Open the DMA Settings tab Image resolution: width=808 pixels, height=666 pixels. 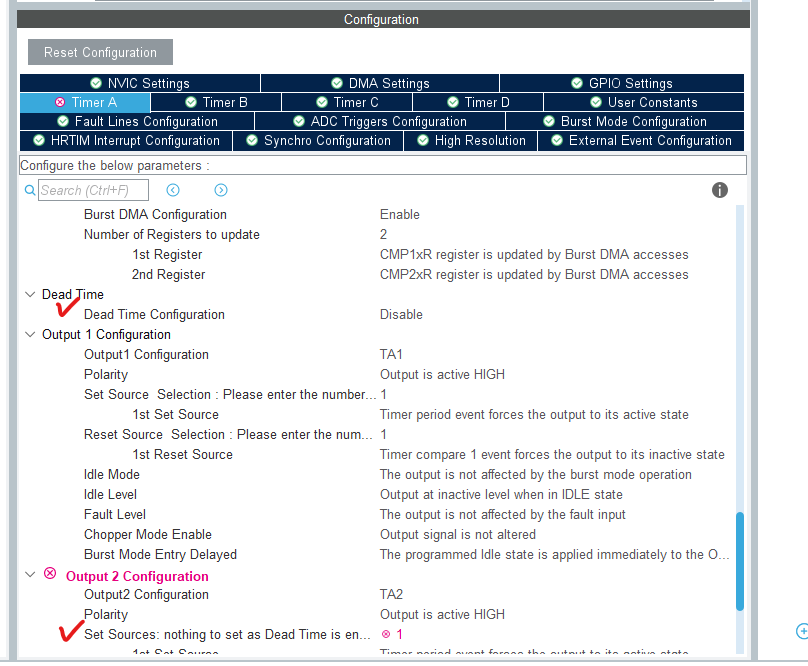point(380,83)
